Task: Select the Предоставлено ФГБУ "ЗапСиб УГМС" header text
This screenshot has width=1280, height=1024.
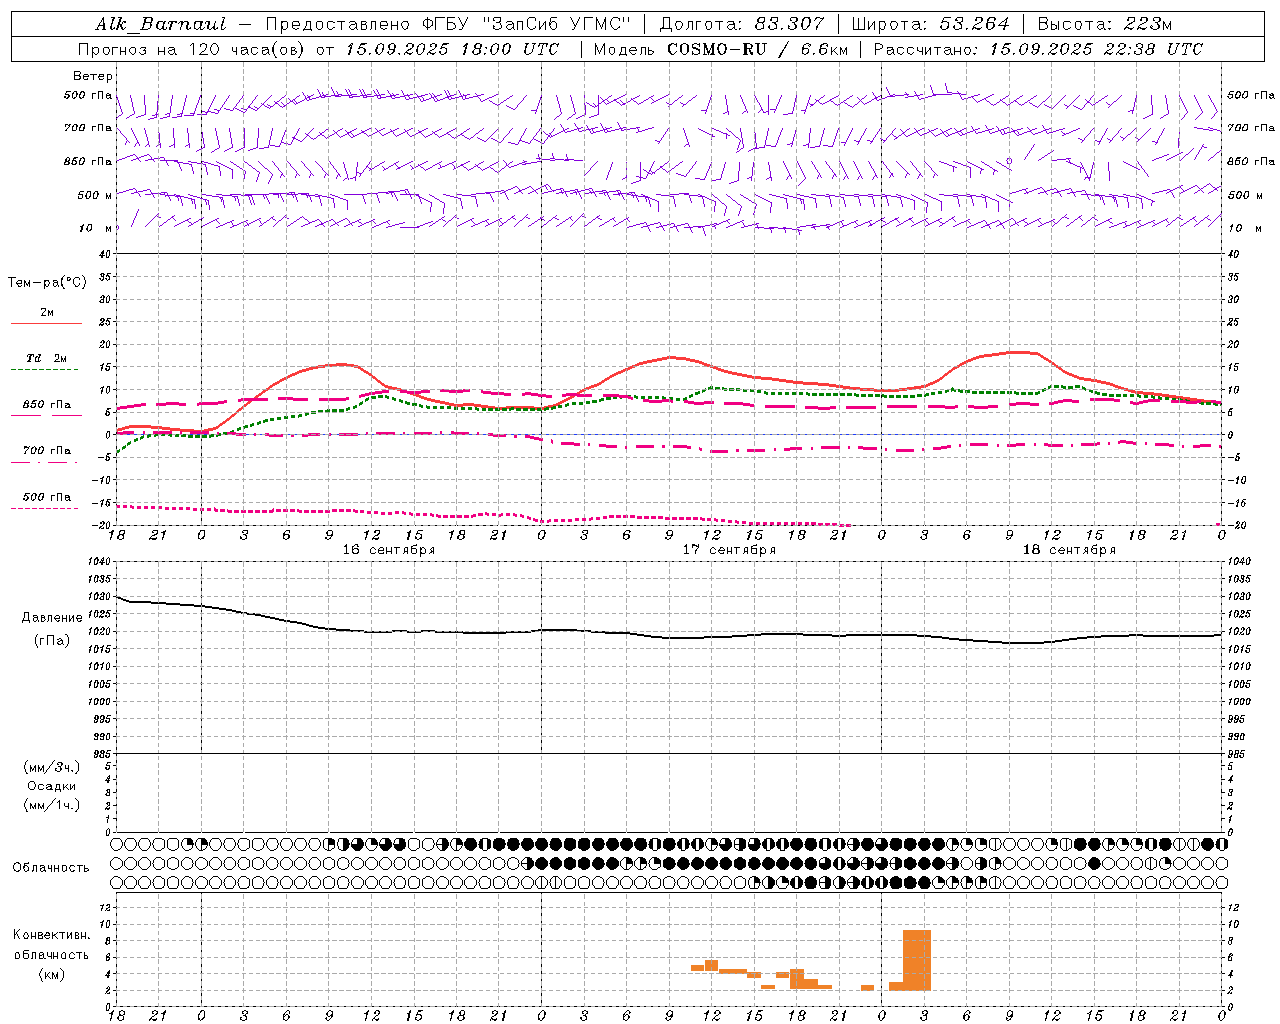Action: click(448, 24)
